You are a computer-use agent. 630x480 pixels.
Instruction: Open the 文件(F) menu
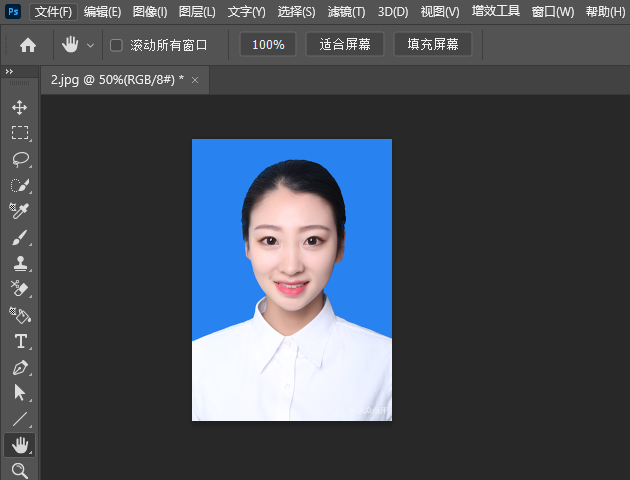coord(53,12)
